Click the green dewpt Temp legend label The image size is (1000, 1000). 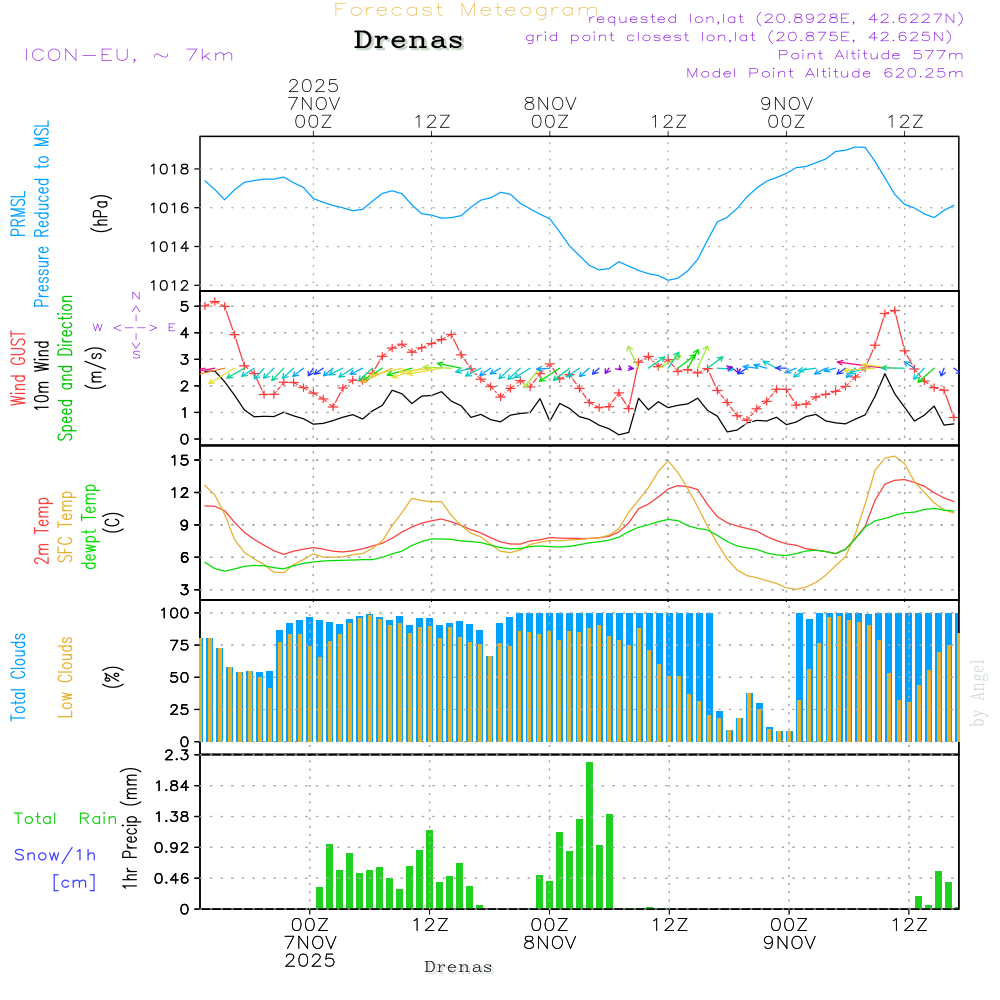click(90, 527)
